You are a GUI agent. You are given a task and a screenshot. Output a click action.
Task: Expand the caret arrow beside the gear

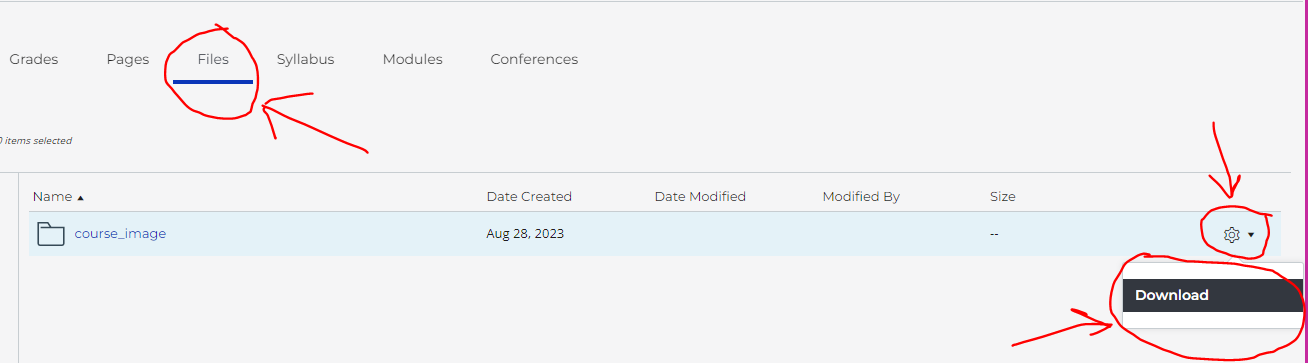[x=1251, y=235]
